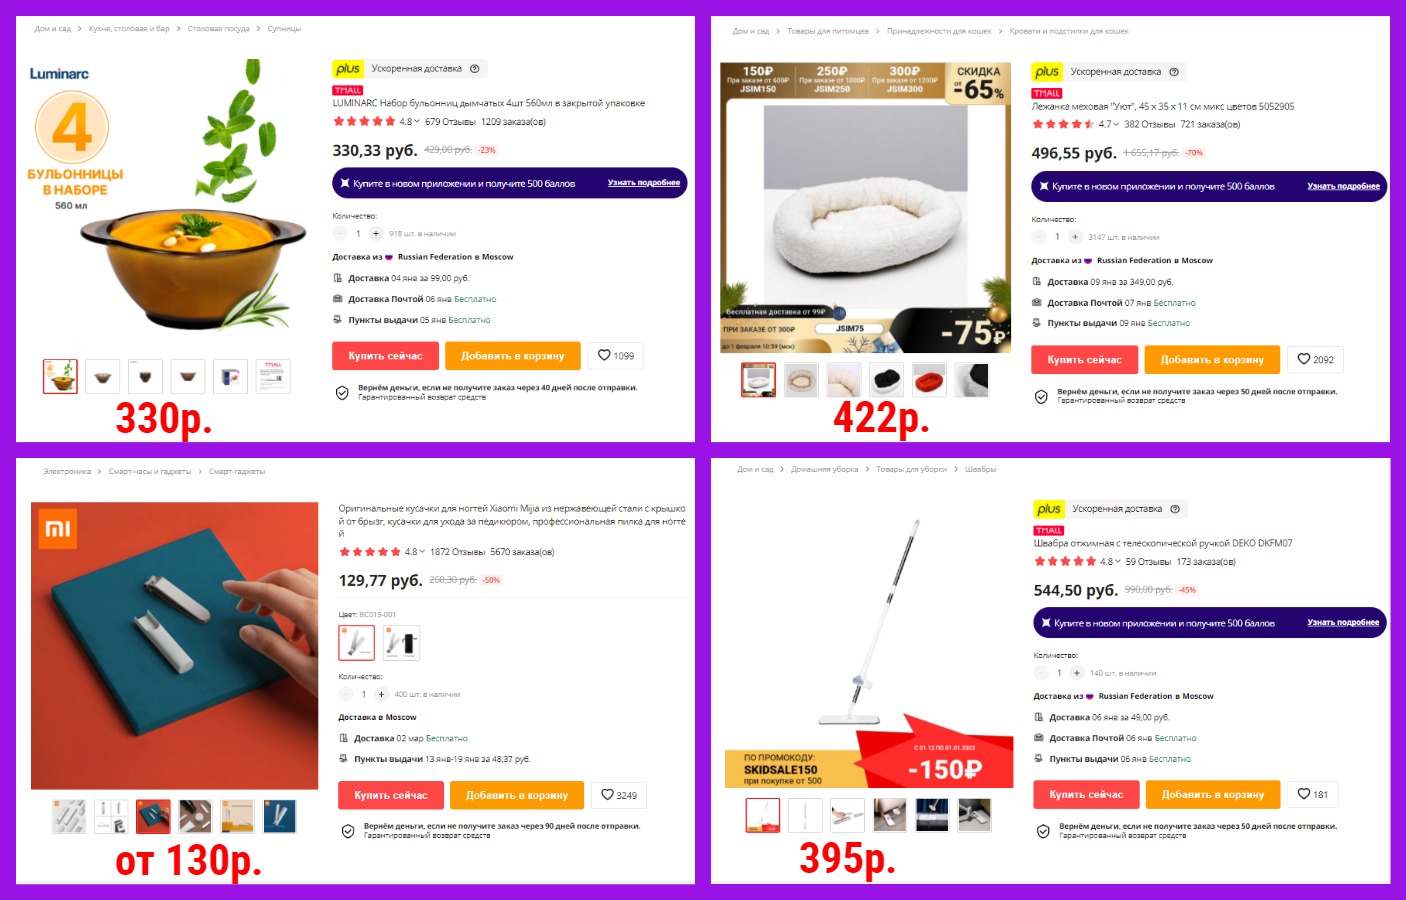Click wishlist heart icon showing 1099
The image size is (1406, 900).
[x=616, y=356]
